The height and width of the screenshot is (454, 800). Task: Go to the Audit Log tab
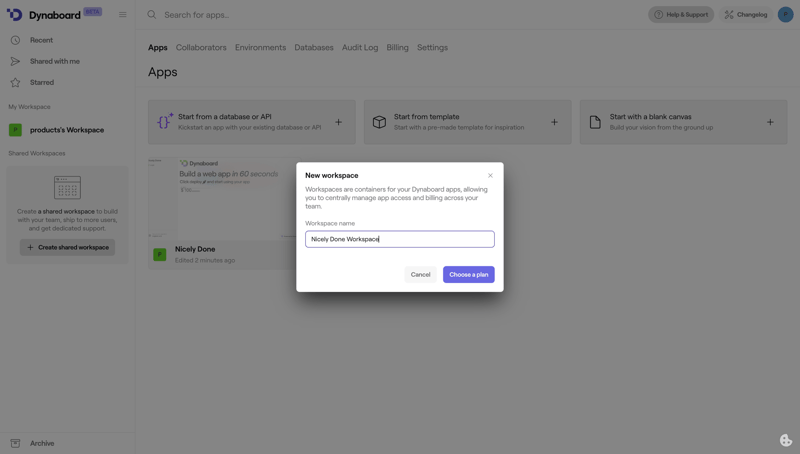360,47
